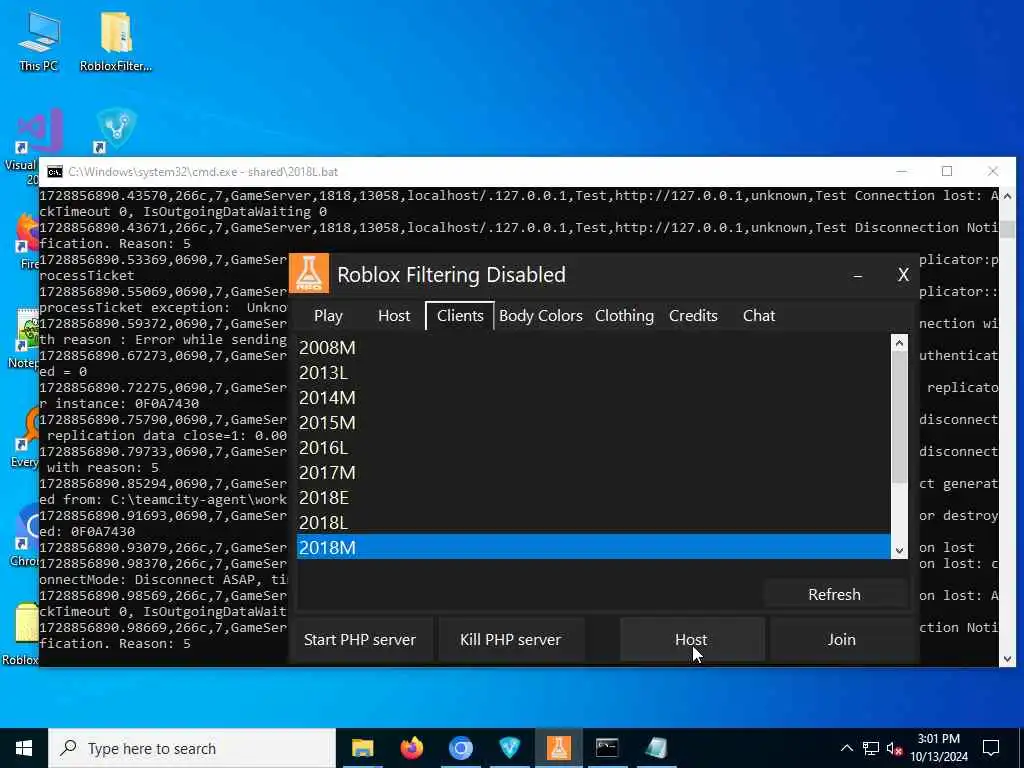Maximize the cmd.exe window

pyautogui.click(x=947, y=171)
